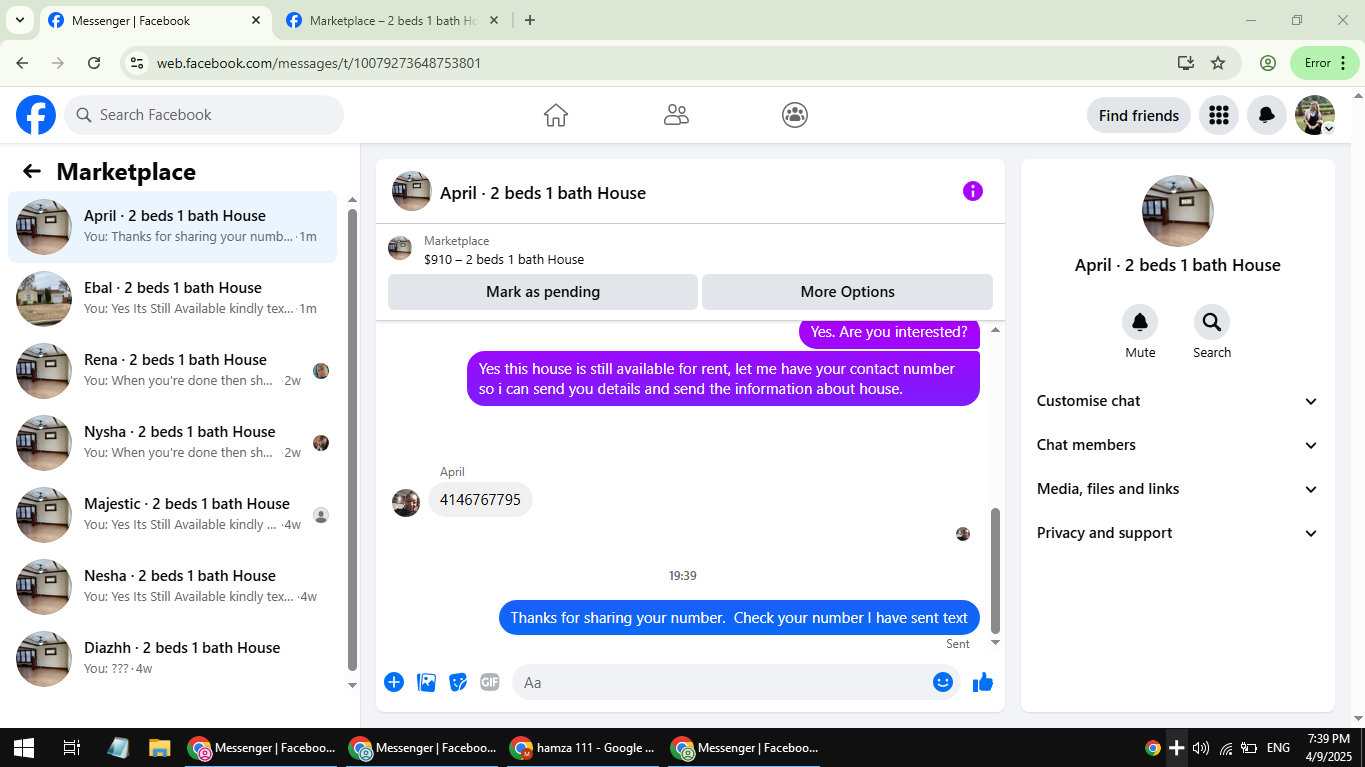Send a thumbs-up like
Screen dimensions: 1365x767
pos(983,682)
